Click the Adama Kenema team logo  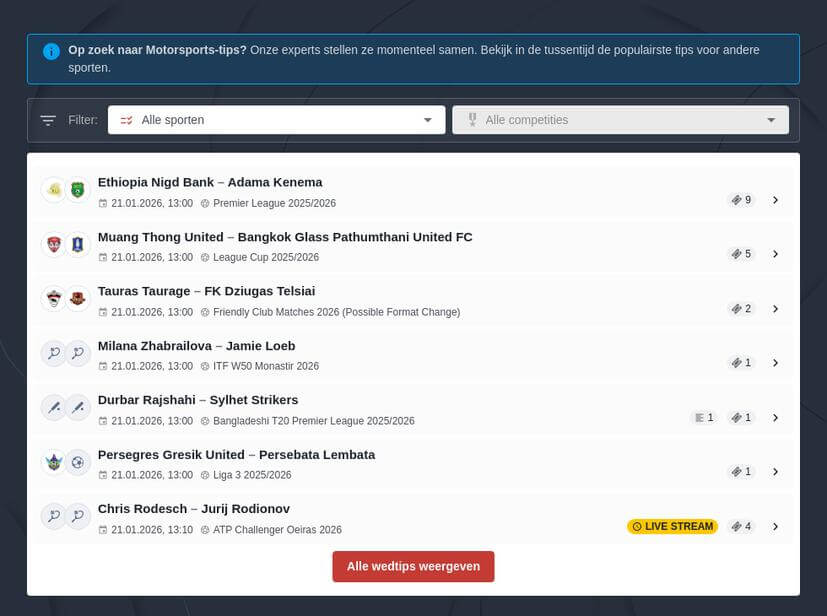[x=78, y=190]
